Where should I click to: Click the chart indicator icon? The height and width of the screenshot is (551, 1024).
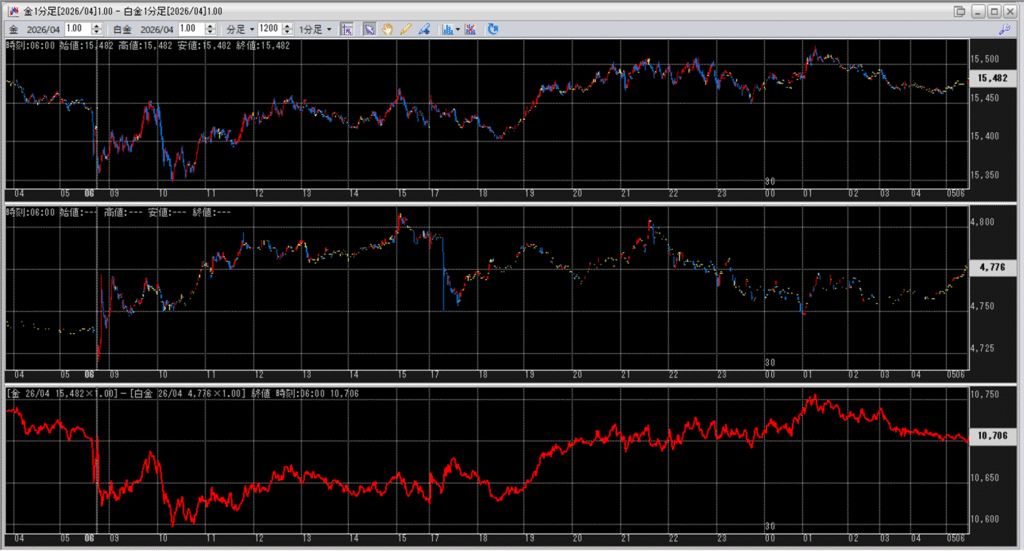point(446,29)
